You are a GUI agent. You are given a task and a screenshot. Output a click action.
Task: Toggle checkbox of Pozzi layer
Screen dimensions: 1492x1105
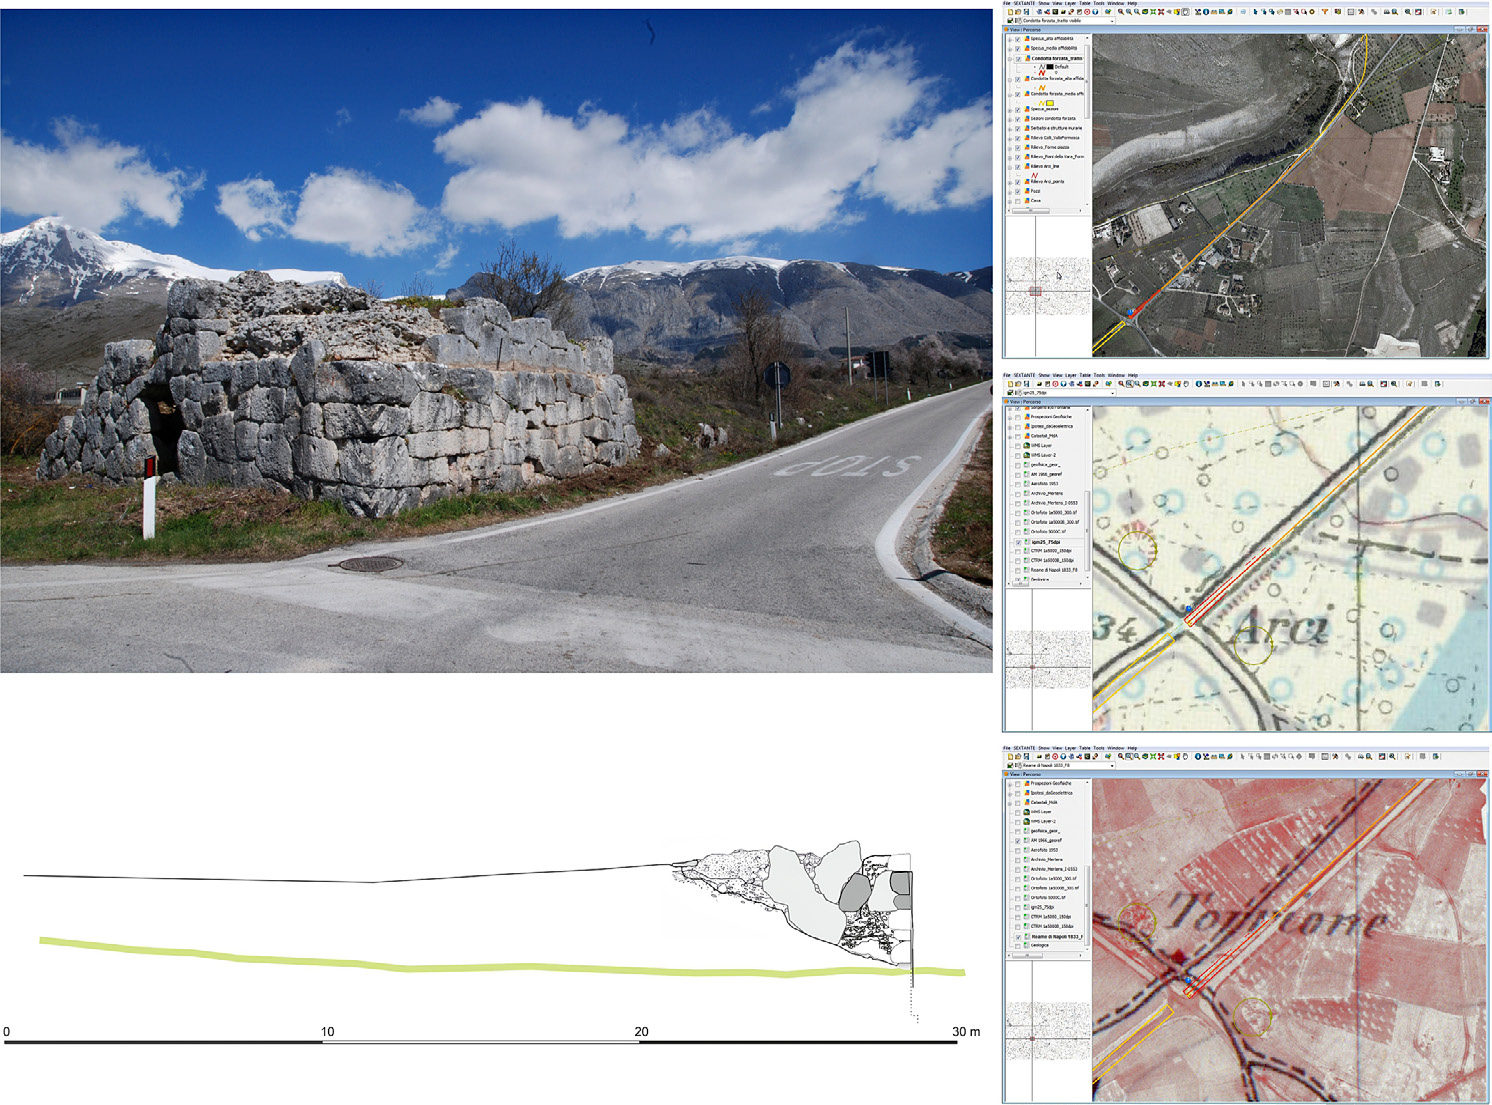[1018, 191]
